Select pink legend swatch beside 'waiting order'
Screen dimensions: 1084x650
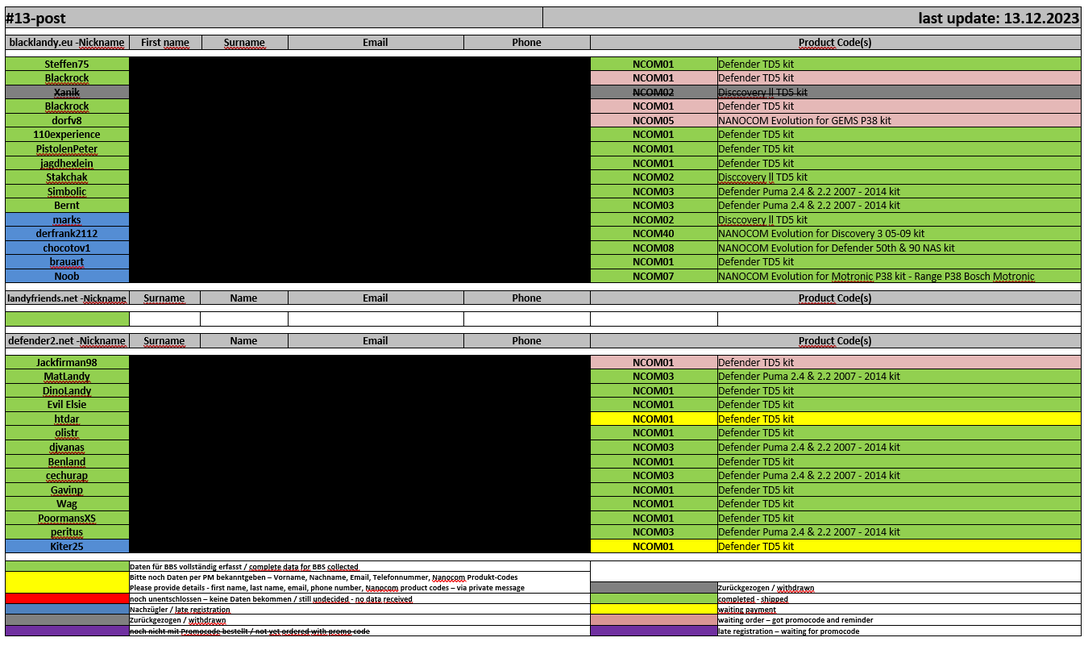pyautogui.click(x=653, y=620)
